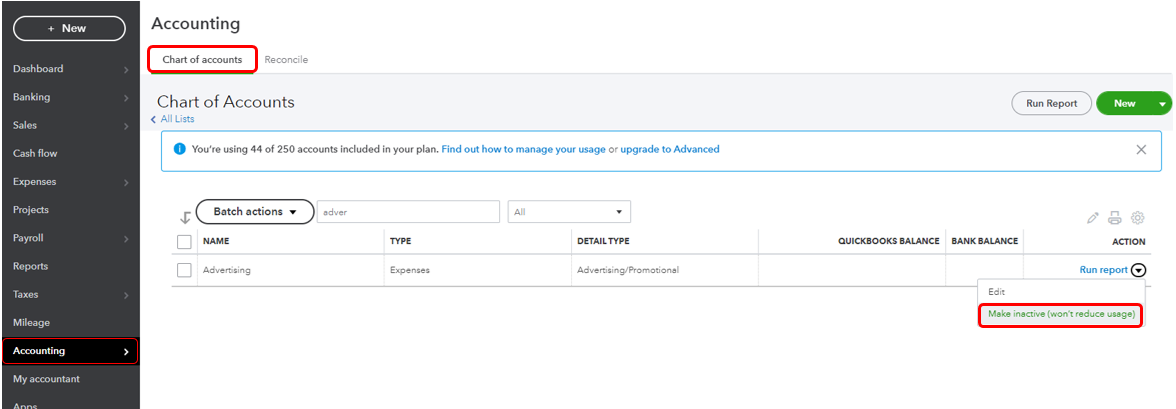Open the gear settings icon for table columns

[1137, 218]
